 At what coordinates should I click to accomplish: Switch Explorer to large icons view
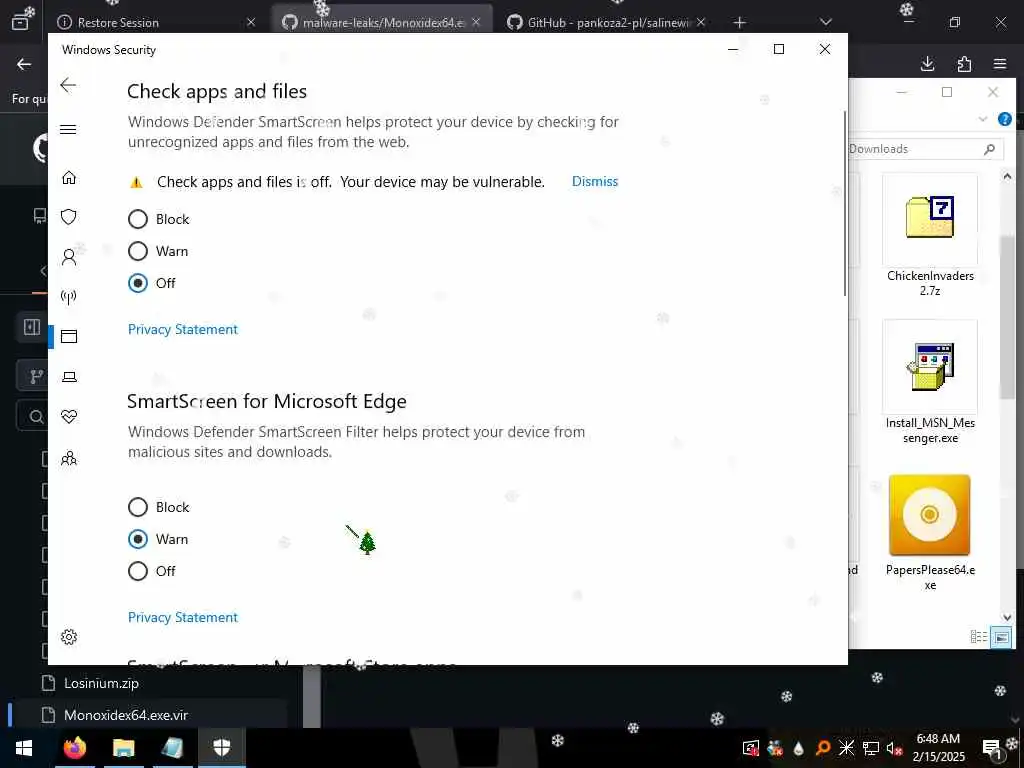click(1000, 637)
